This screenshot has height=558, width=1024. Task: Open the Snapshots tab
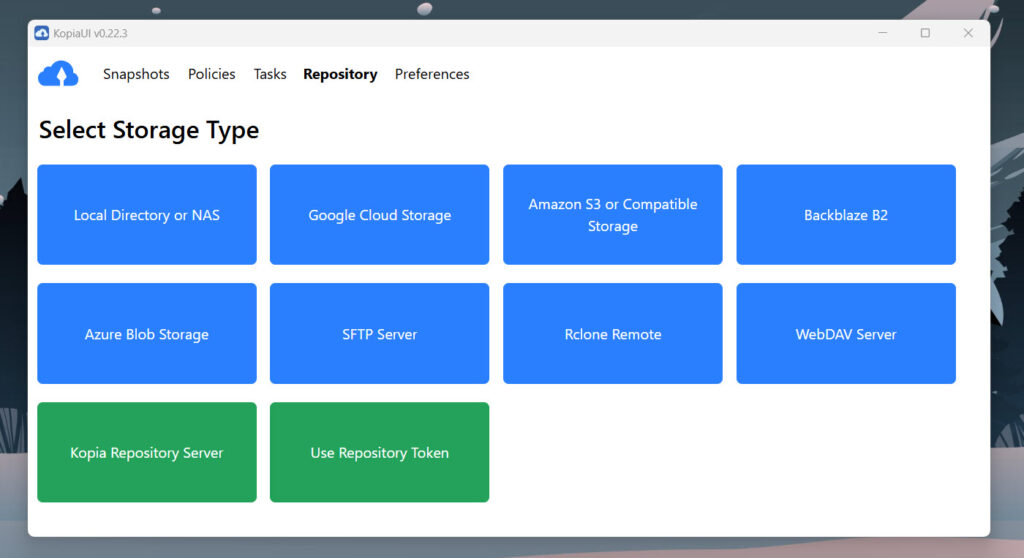(x=136, y=74)
